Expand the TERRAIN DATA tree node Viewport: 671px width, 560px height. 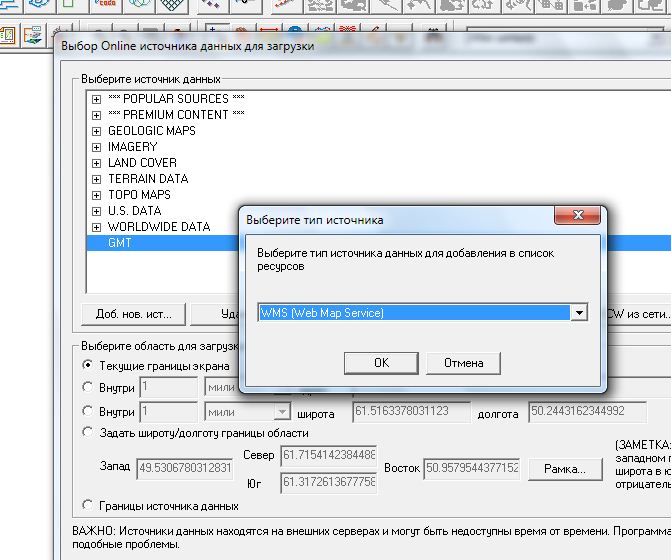[x=96, y=179]
